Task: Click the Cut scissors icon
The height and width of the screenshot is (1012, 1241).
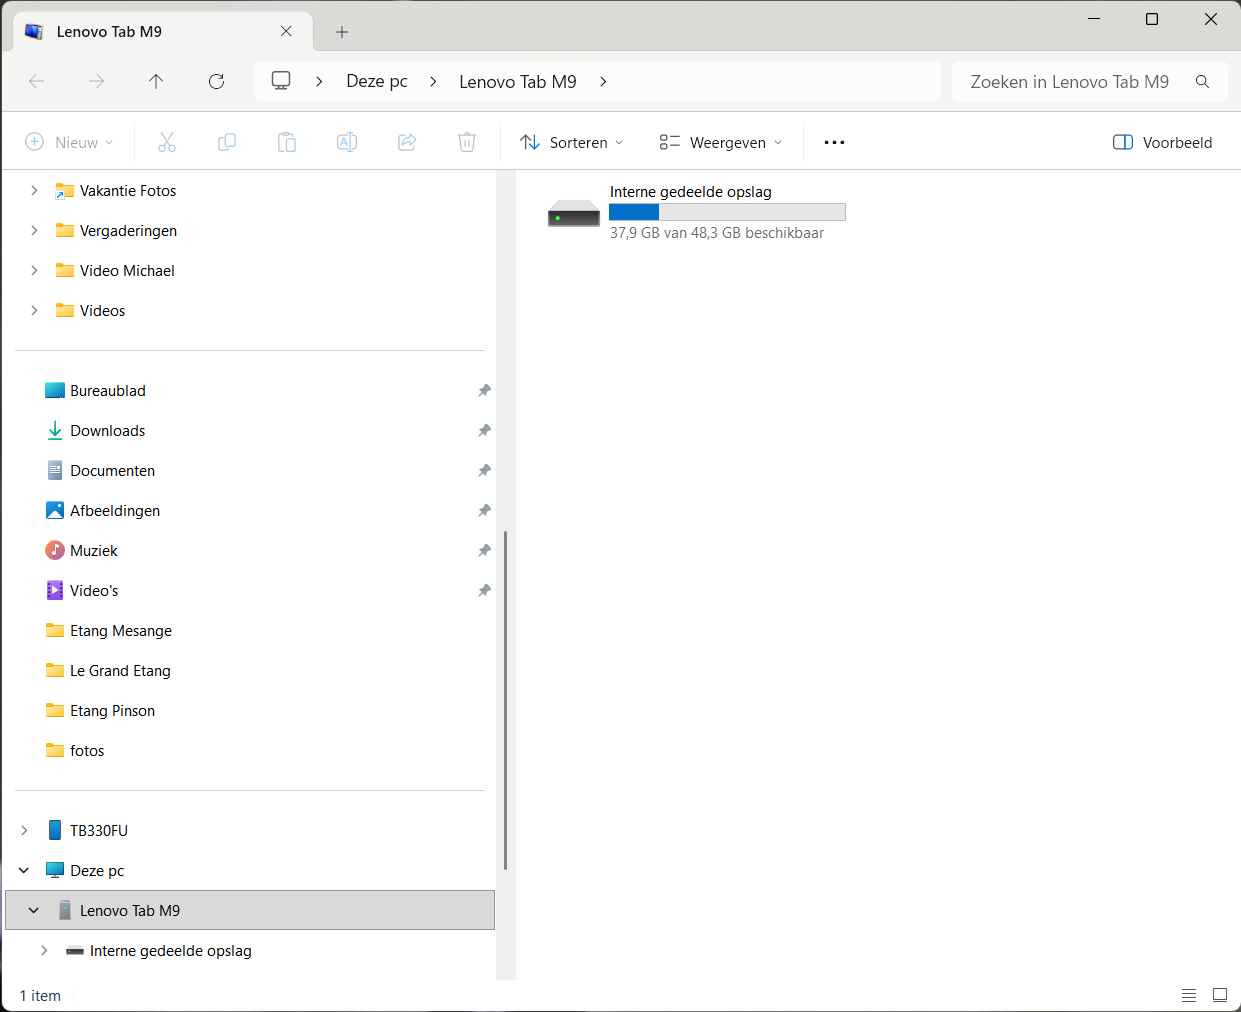Action: [x=167, y=142]
